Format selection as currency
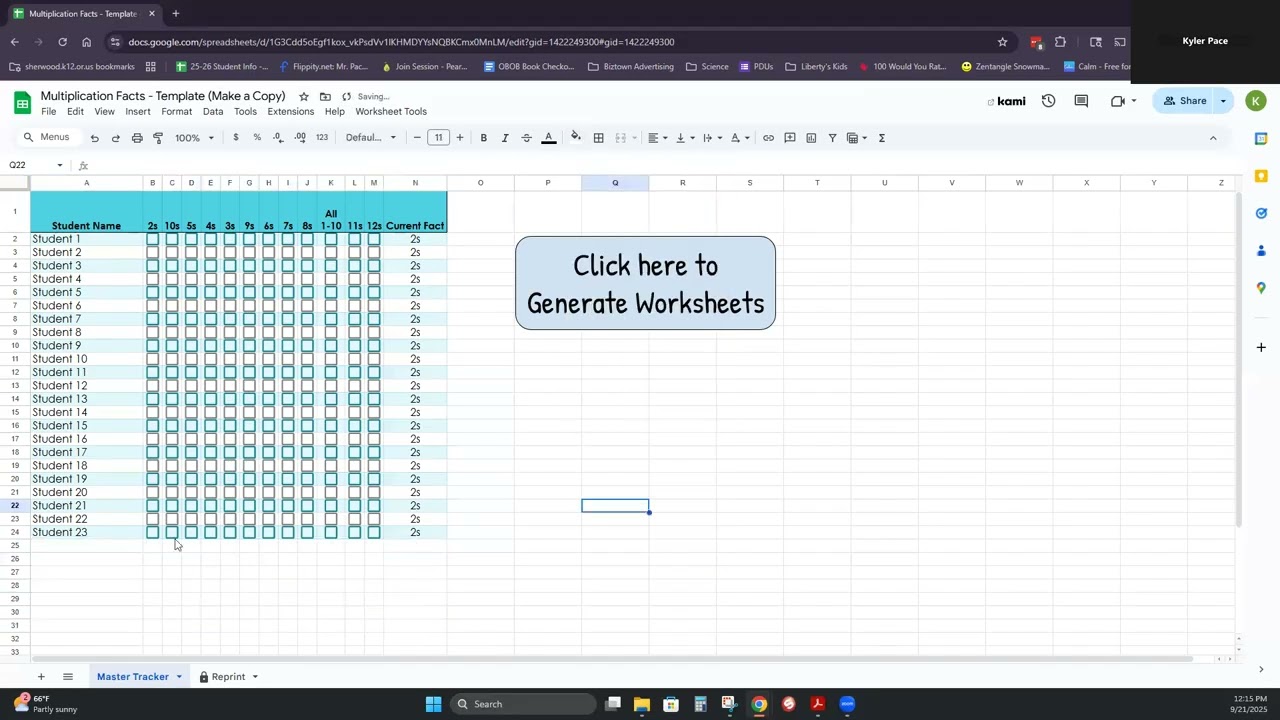This screenshot has width=1280, height=720. point(236,138)
